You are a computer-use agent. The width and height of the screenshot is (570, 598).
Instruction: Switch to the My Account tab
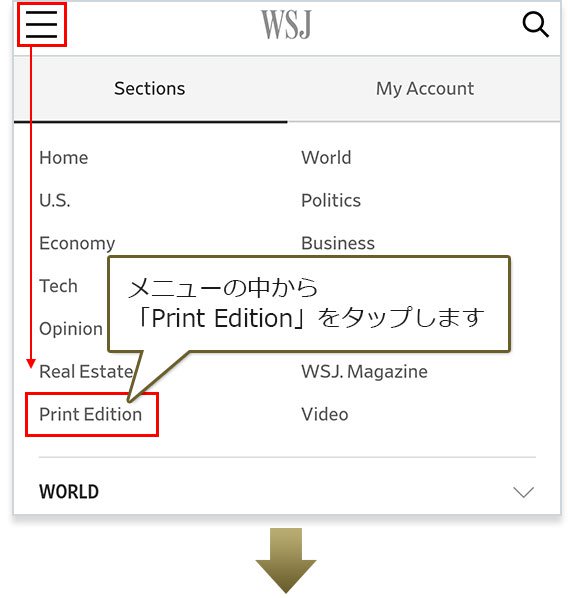[x=424, y=89]
